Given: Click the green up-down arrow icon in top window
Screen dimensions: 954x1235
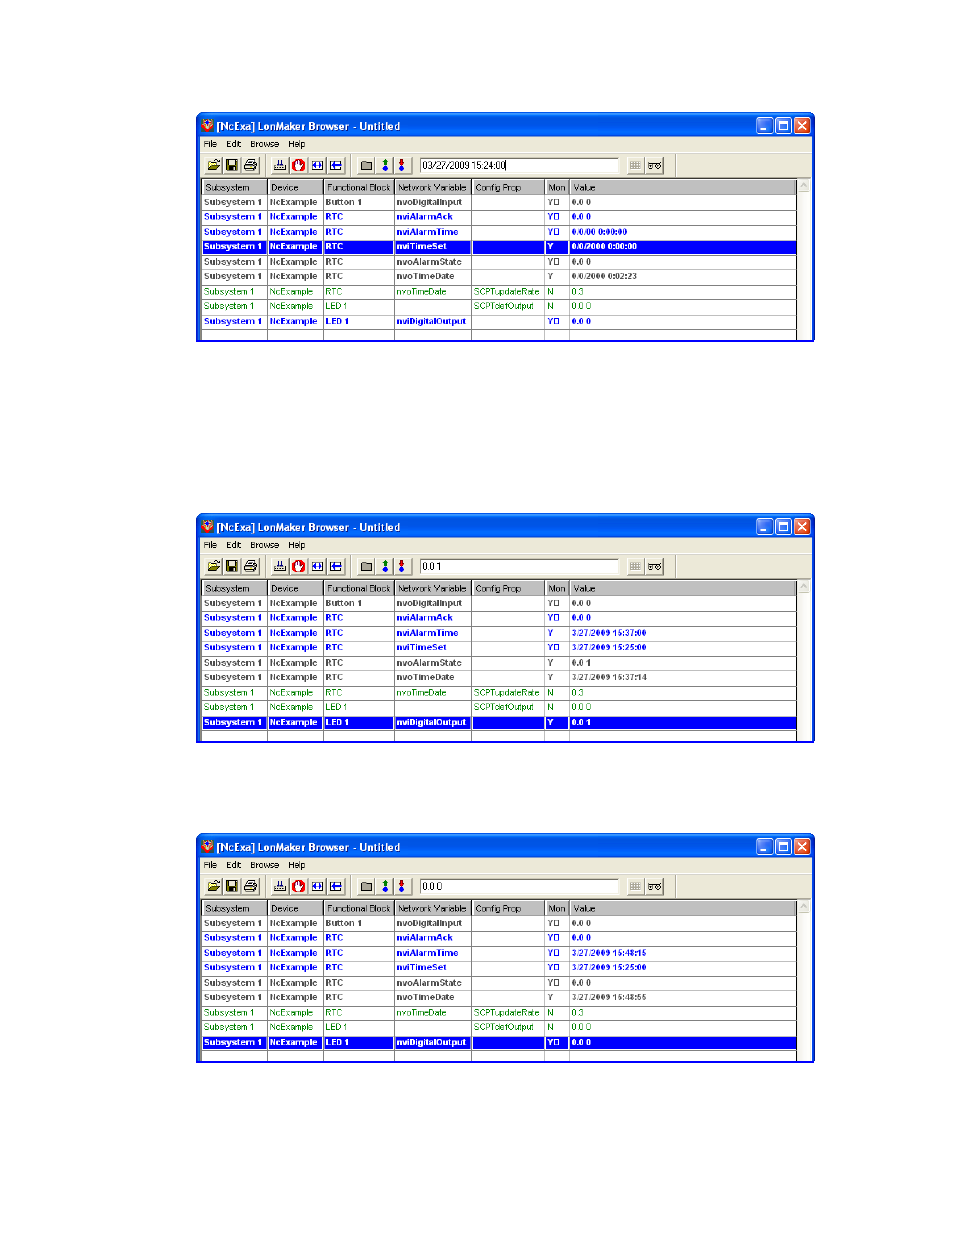Looking at the screenshot, I should [385, 165].
